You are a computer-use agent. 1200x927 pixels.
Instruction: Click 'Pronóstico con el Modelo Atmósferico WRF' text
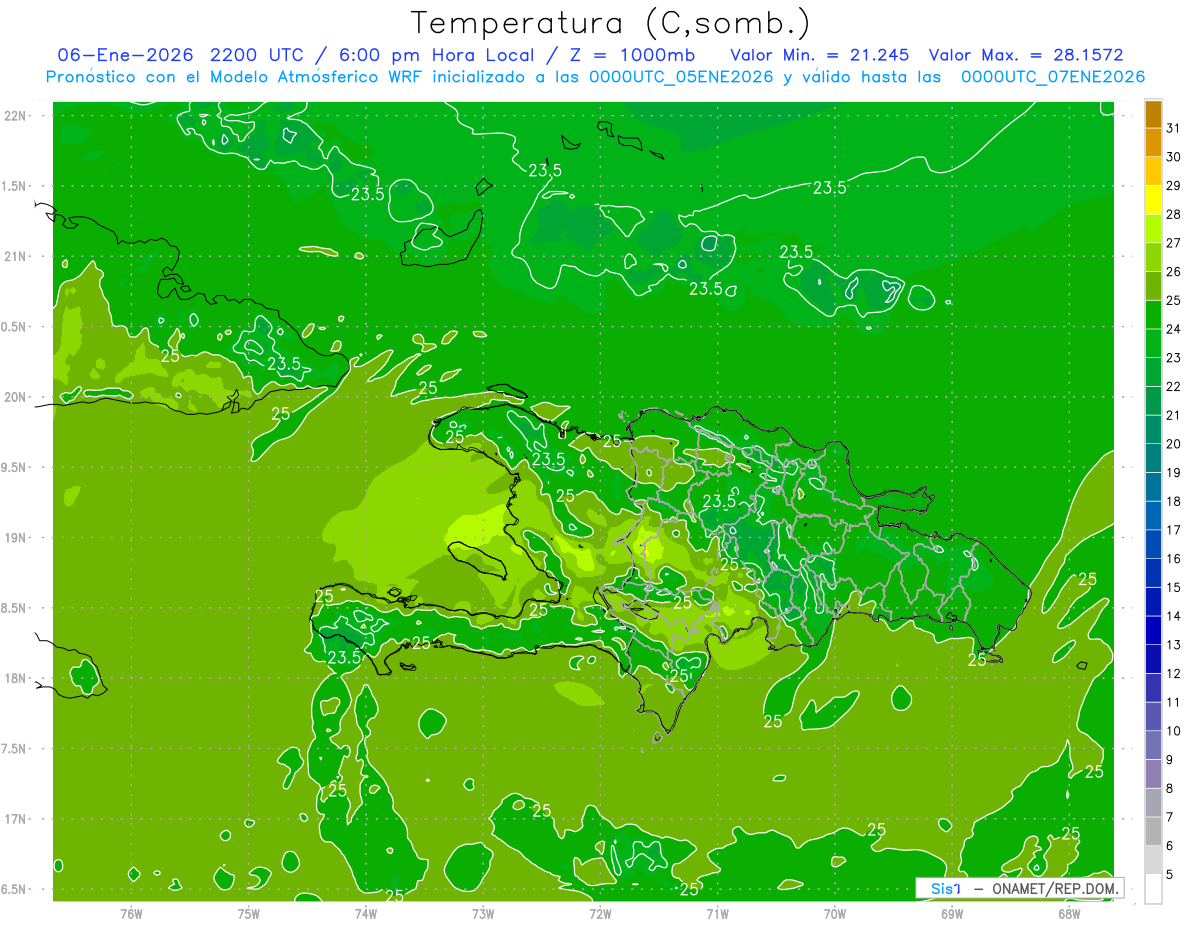235,77
